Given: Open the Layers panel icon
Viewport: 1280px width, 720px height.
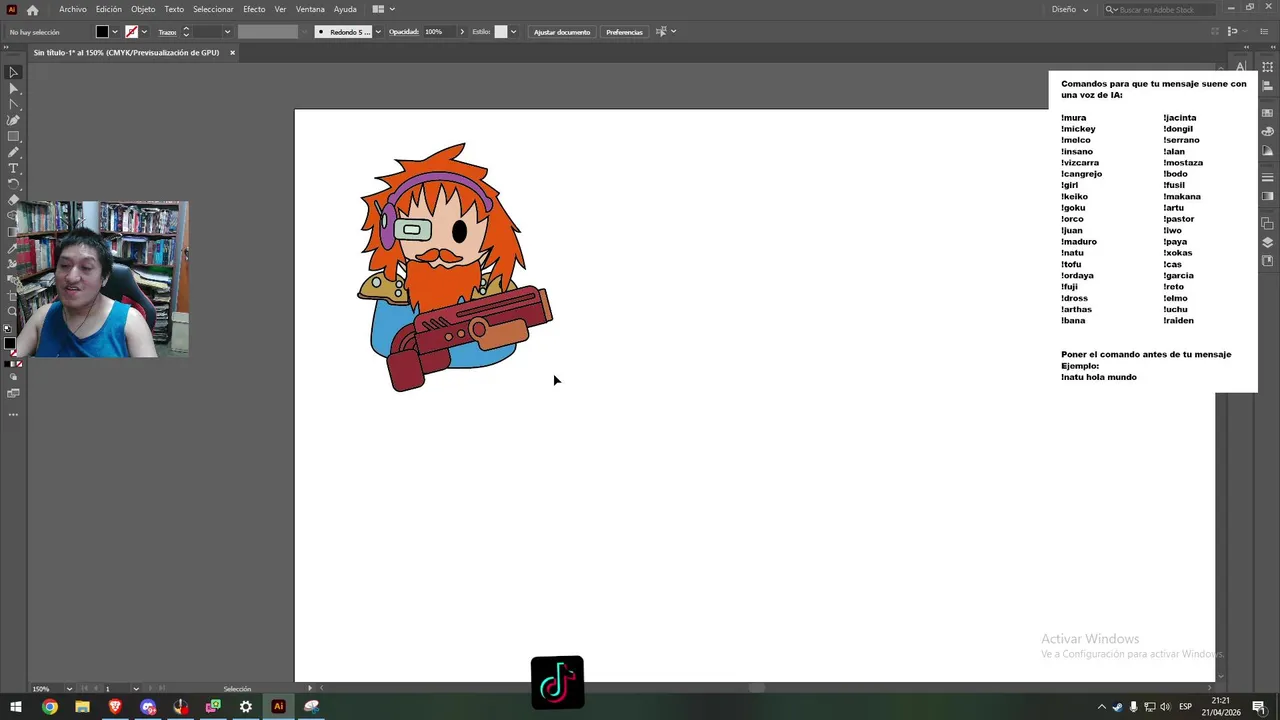Looking at the screenshot, I should pyautogui.click(x=1267, y=242).
